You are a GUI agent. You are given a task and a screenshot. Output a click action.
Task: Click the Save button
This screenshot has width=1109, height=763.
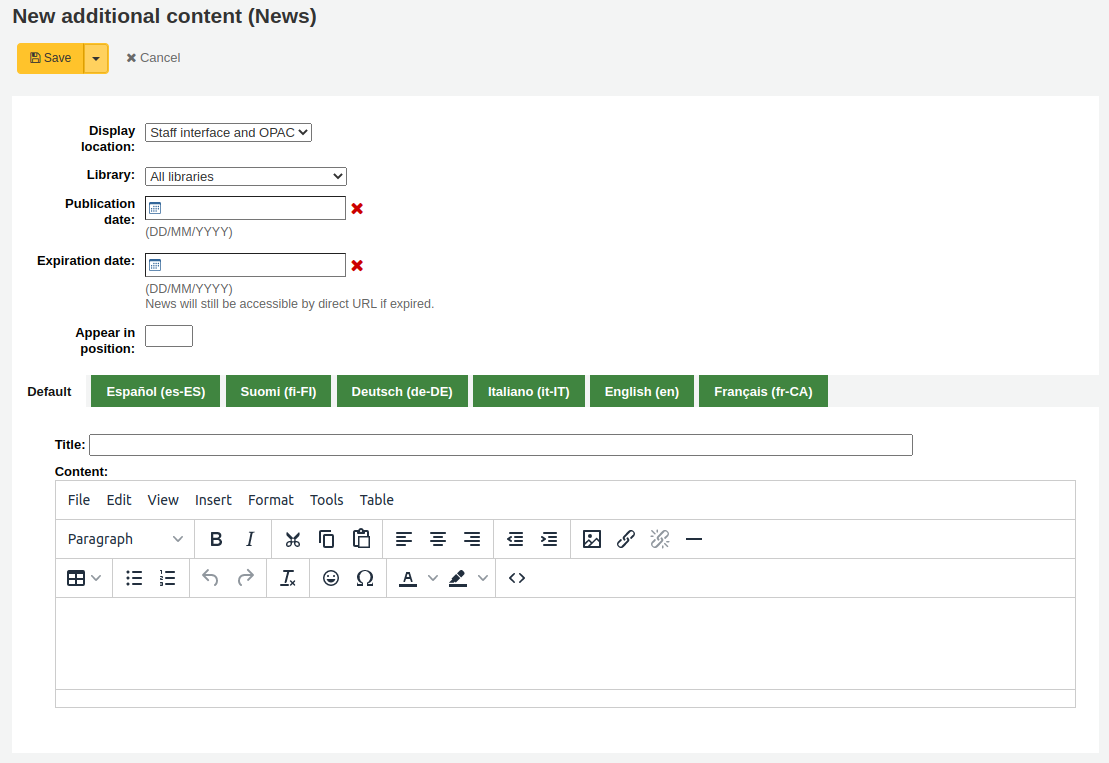(x=50, y=59)
